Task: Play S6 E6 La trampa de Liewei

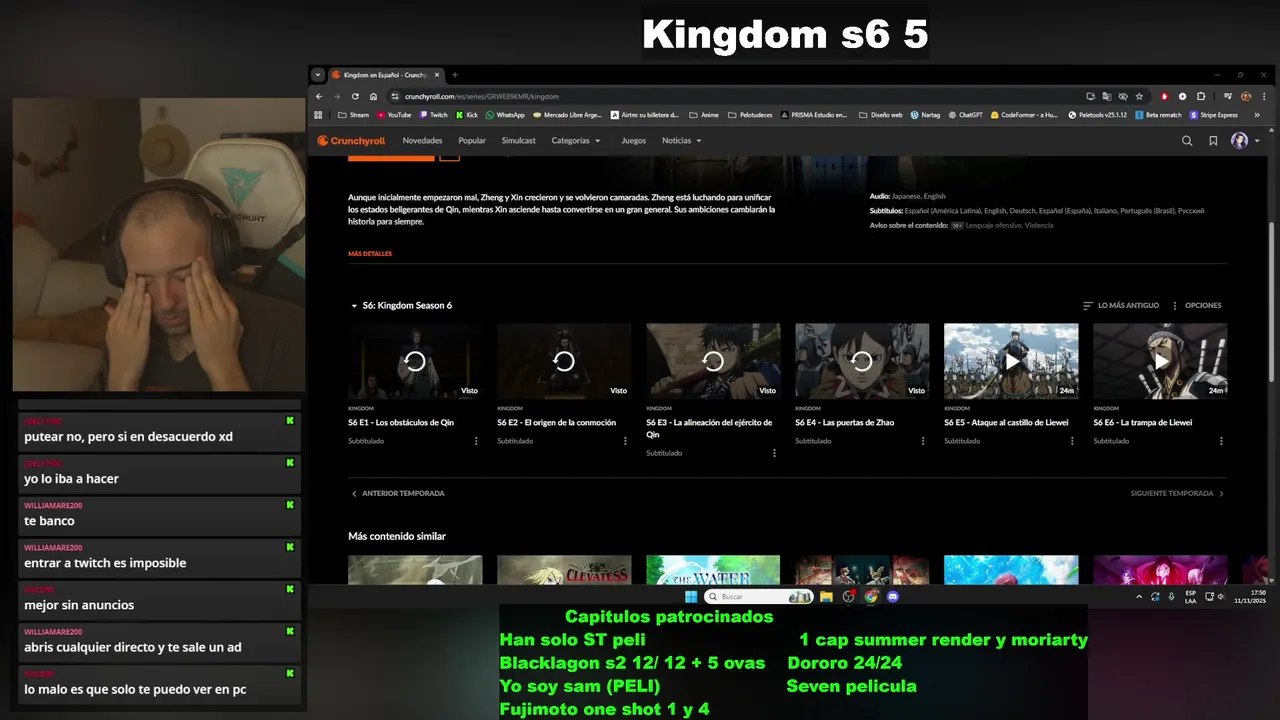Action: pos(1160,361)
